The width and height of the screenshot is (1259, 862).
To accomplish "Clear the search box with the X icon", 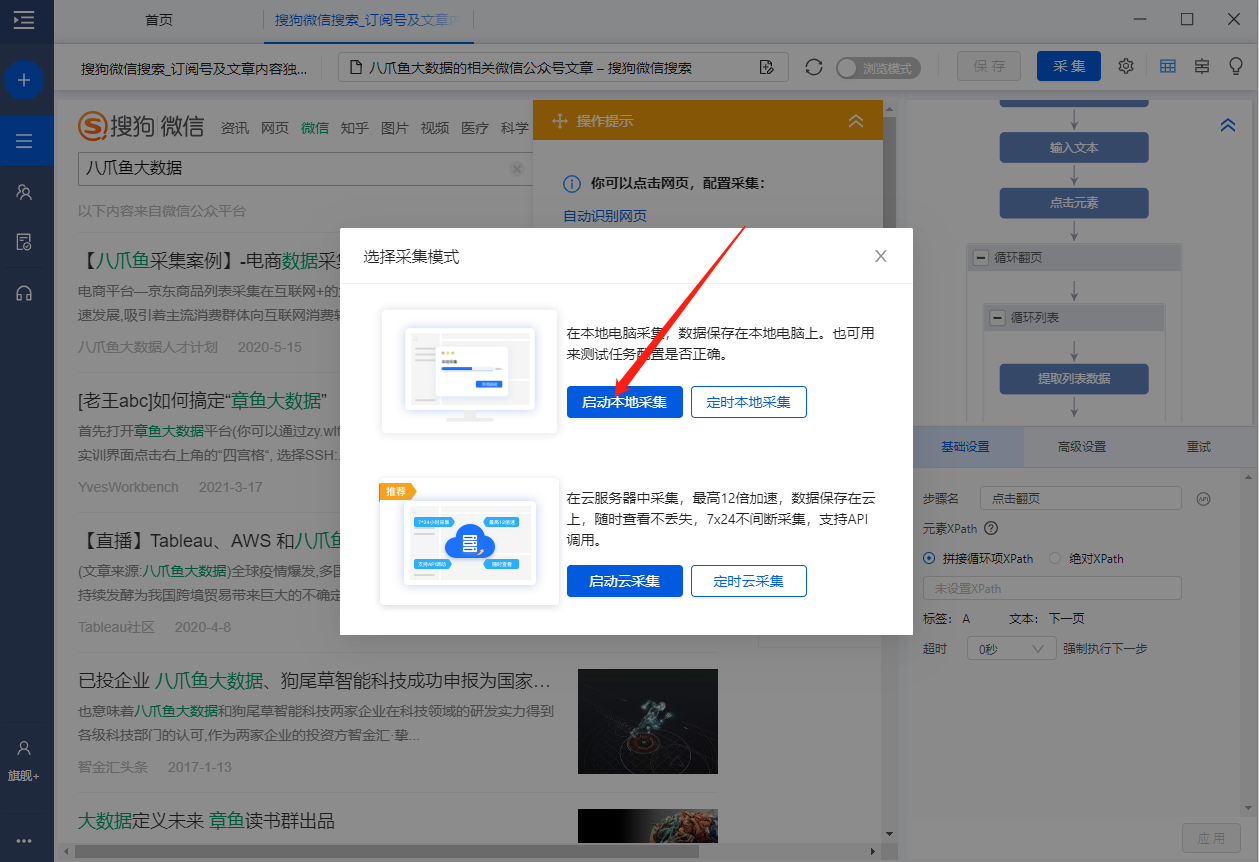I will tap(517, 169).
